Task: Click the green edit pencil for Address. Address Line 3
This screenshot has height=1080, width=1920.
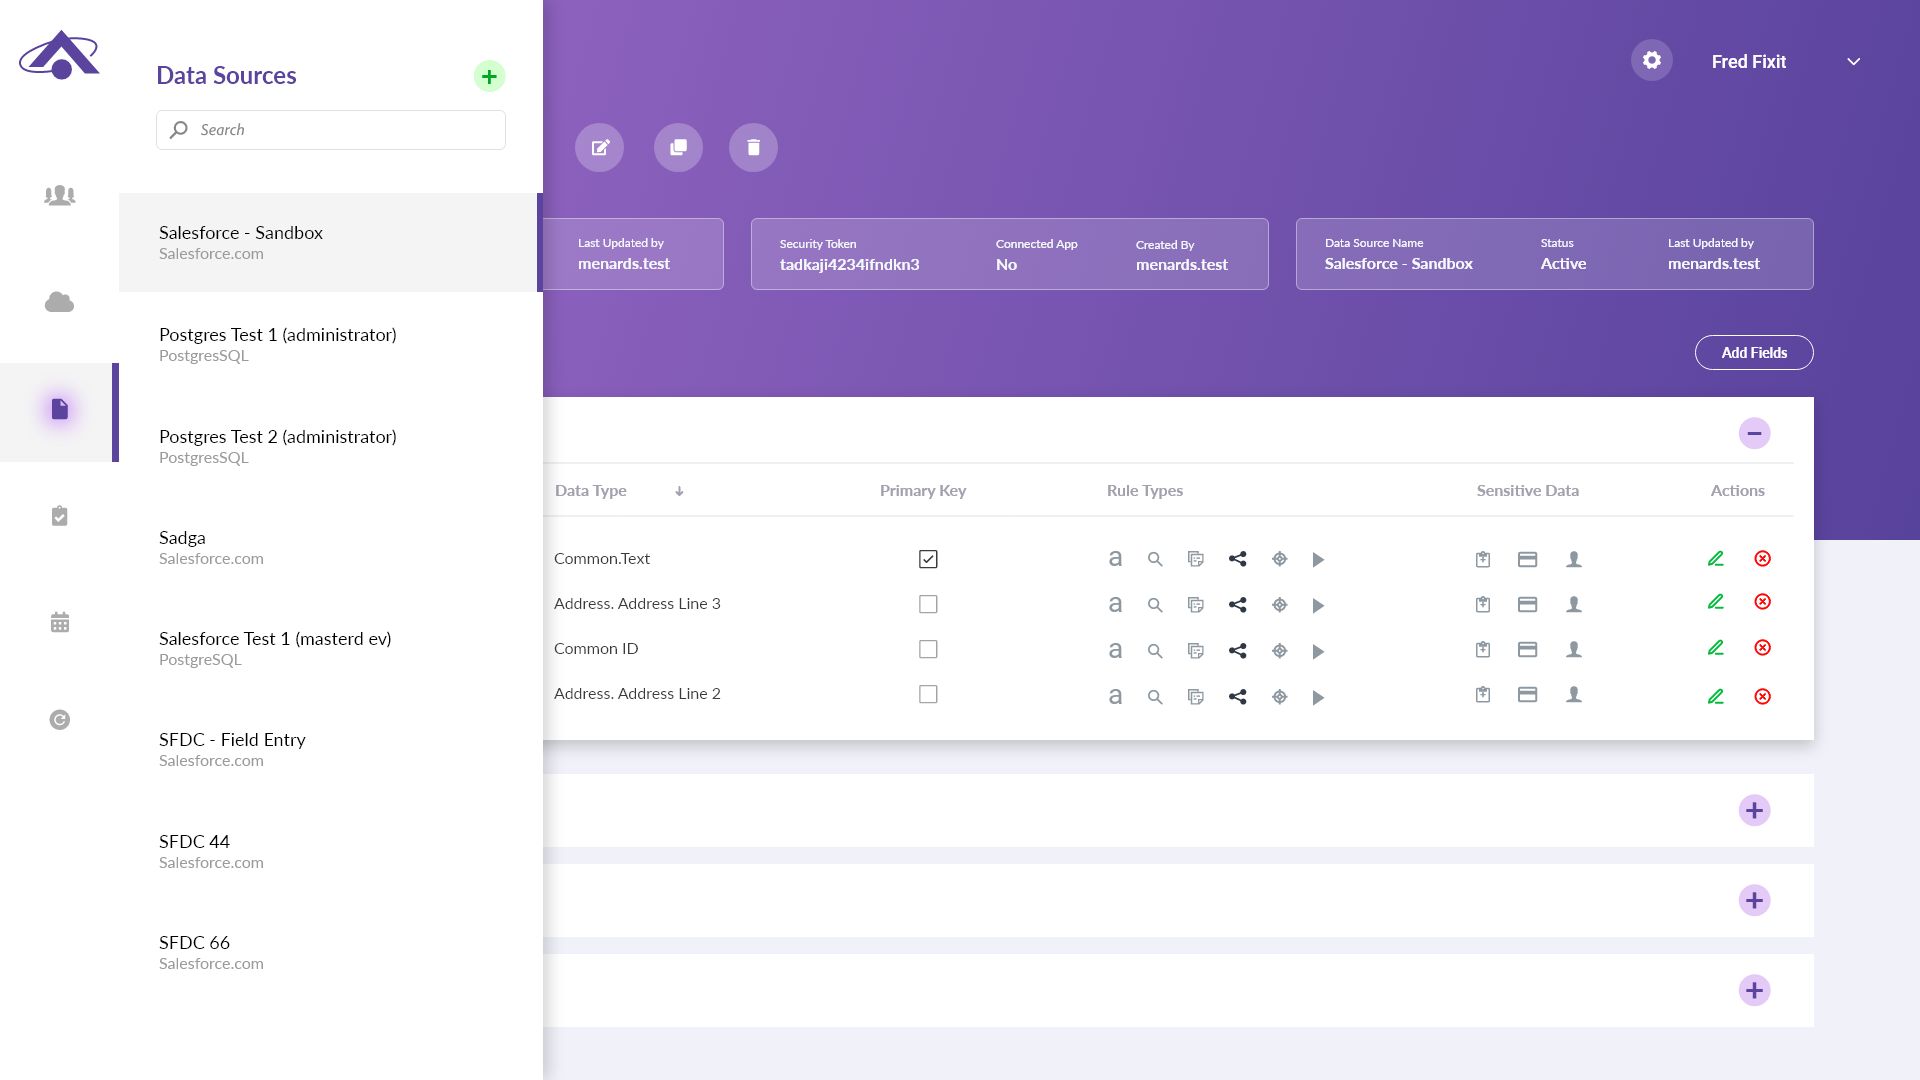Action: point(1716,601)
